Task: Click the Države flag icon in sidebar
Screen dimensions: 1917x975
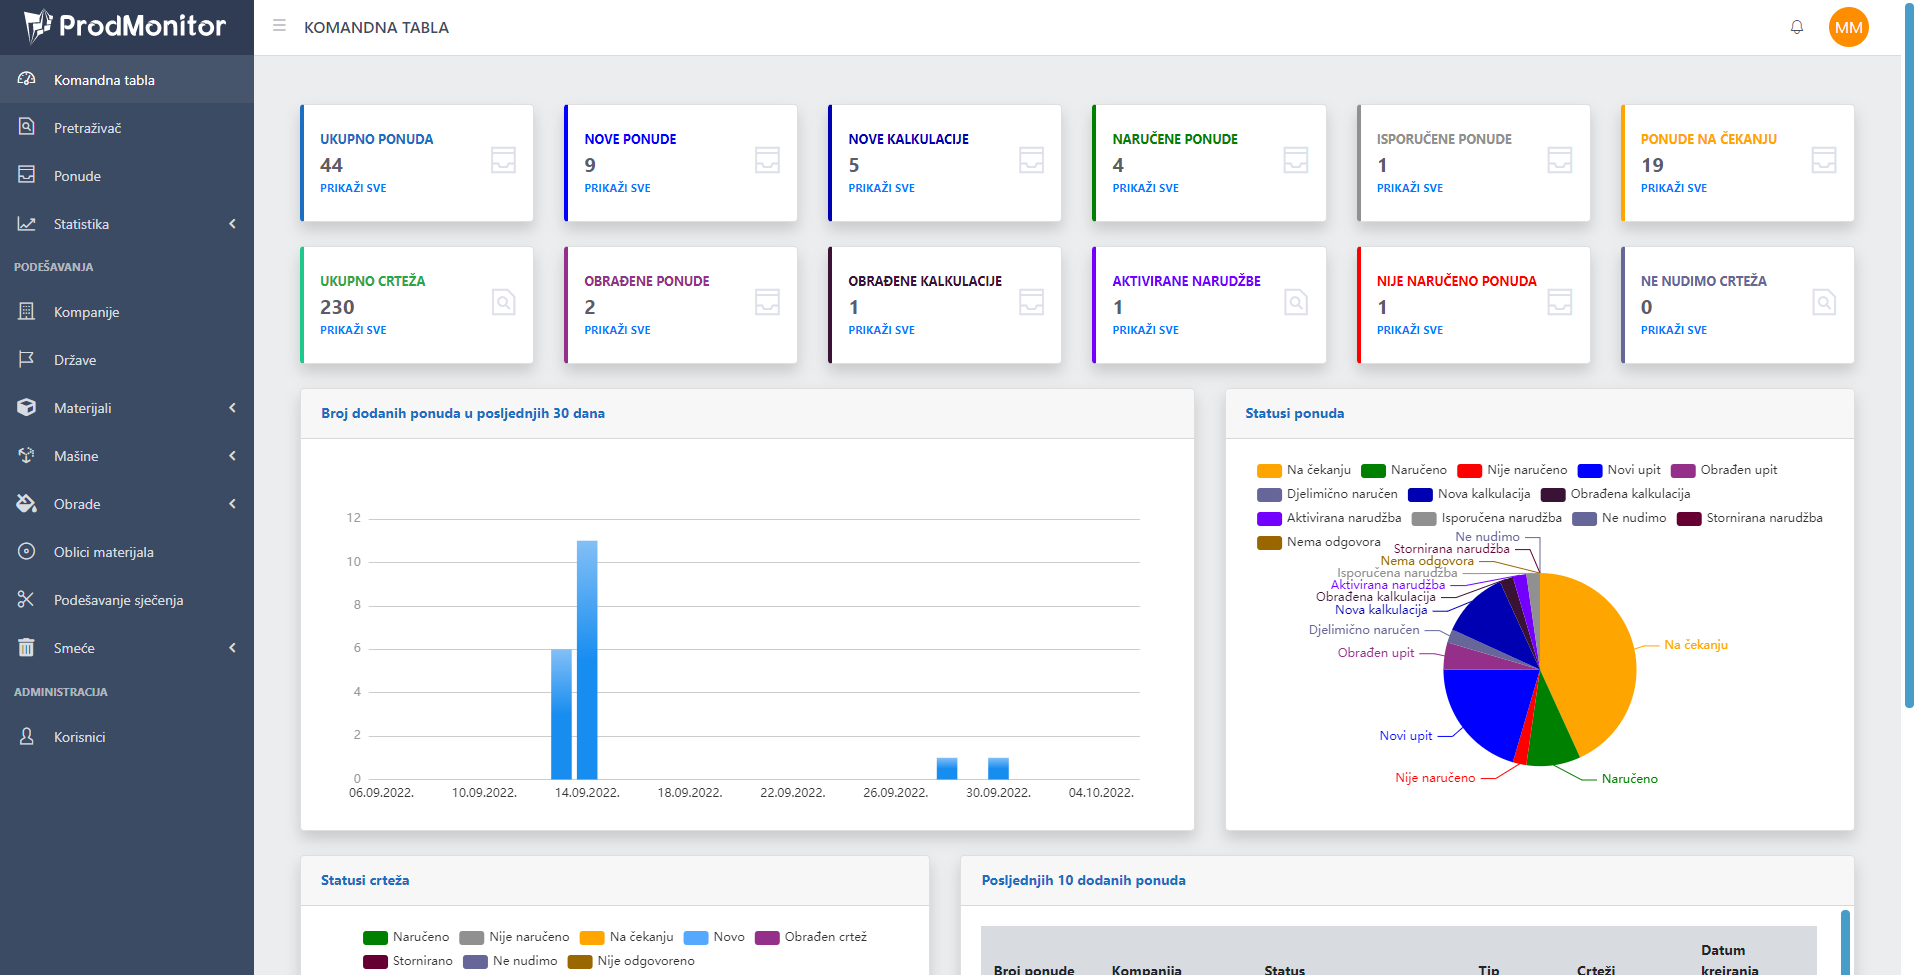Action: [x=27, y=360]
